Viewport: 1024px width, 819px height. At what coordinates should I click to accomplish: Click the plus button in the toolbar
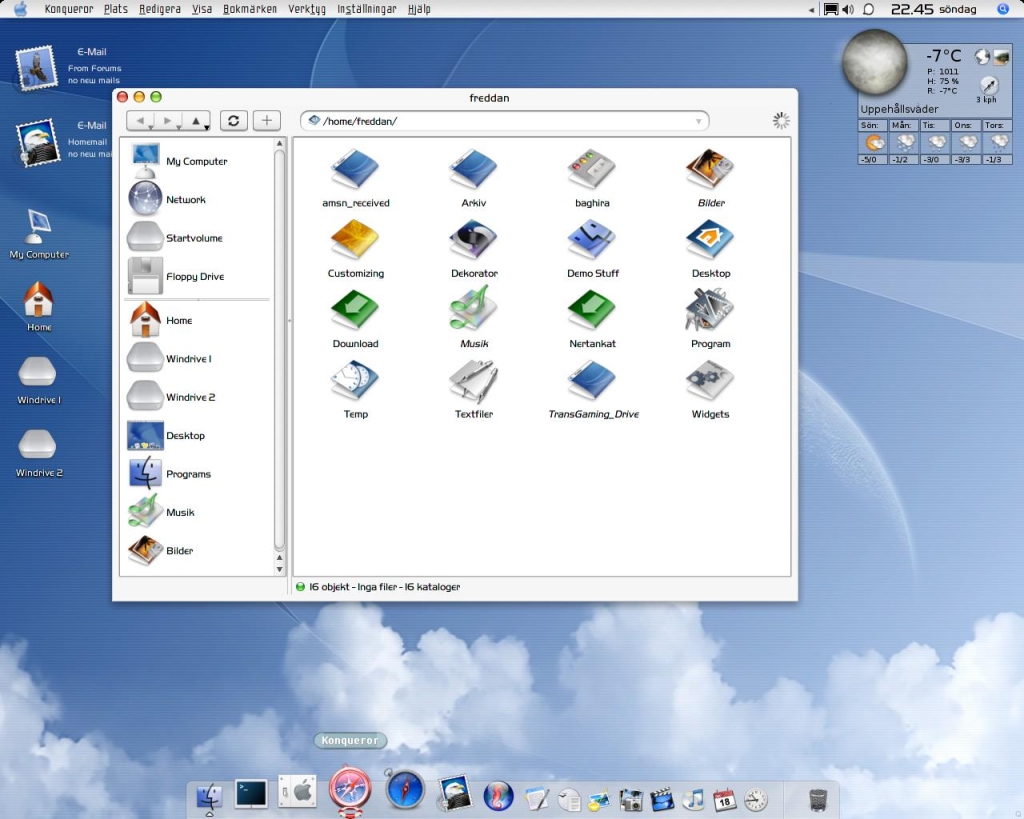[x=266, y=121]
